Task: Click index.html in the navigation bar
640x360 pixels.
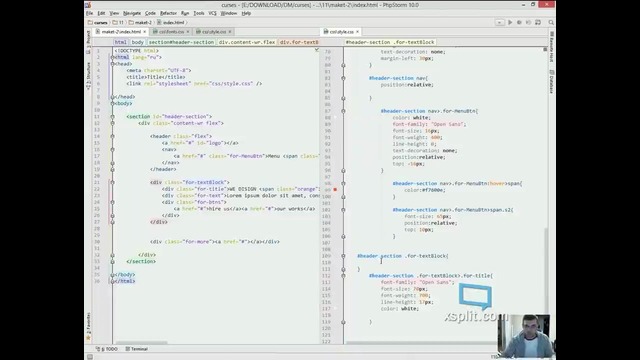Action: 171,22
